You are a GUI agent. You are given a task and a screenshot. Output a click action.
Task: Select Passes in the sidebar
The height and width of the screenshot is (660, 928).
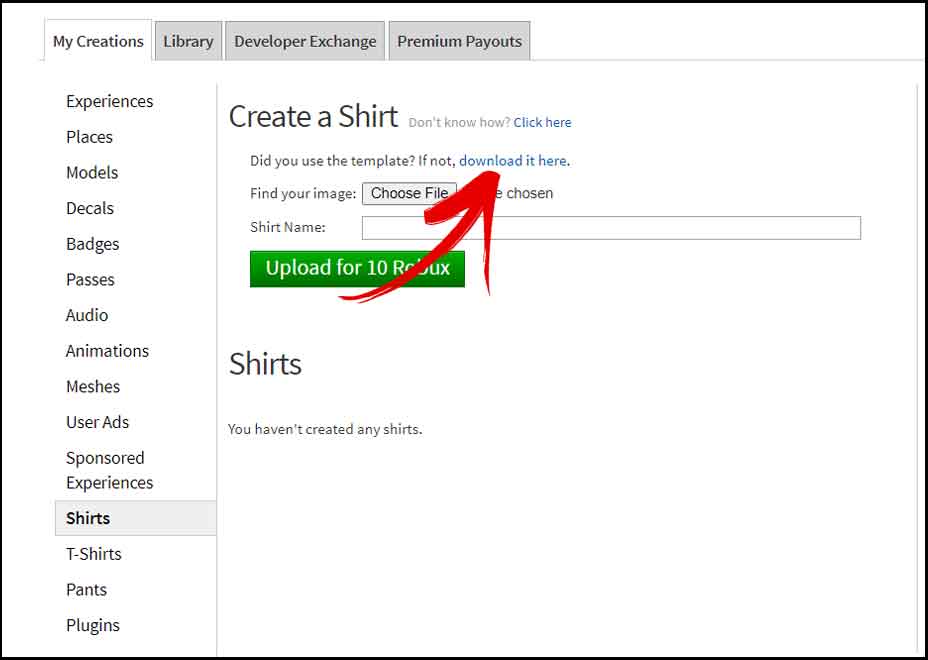[90, 280]
